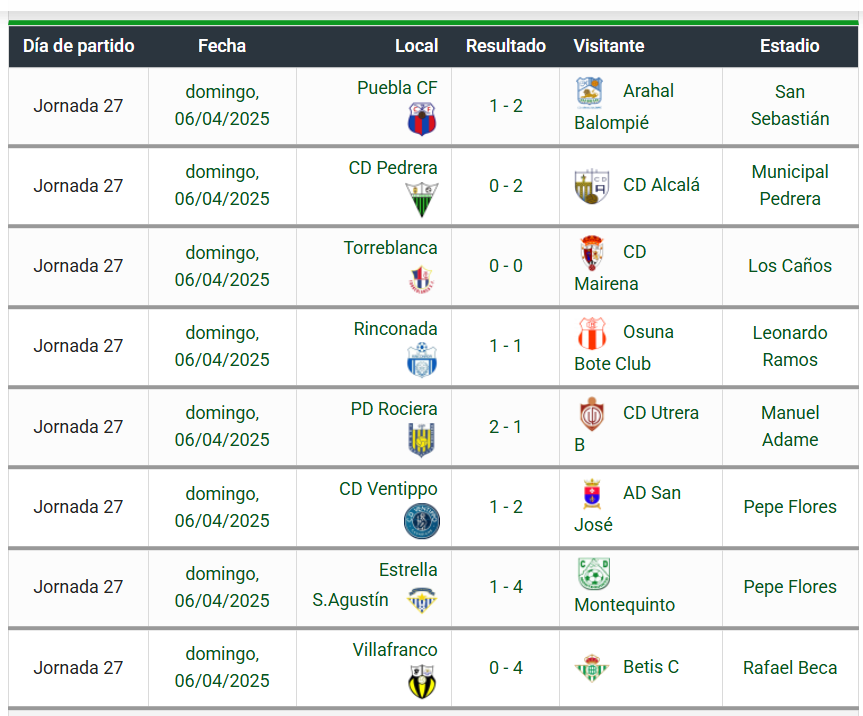Click the CD Alcalá shield icon
The image size is (863, 716).
(x=592, y=187)
